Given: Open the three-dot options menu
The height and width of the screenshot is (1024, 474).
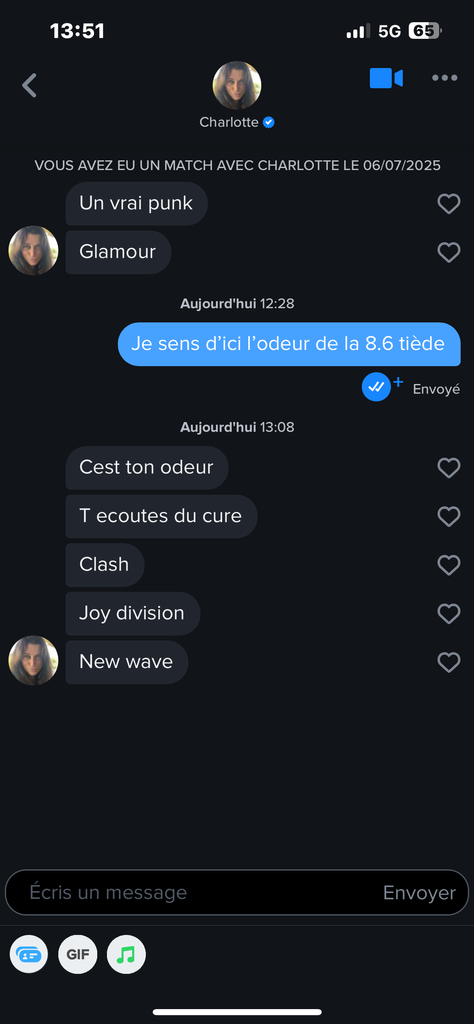Looking at the screenshot, I should pyautogui.click(x=445, y=78).
